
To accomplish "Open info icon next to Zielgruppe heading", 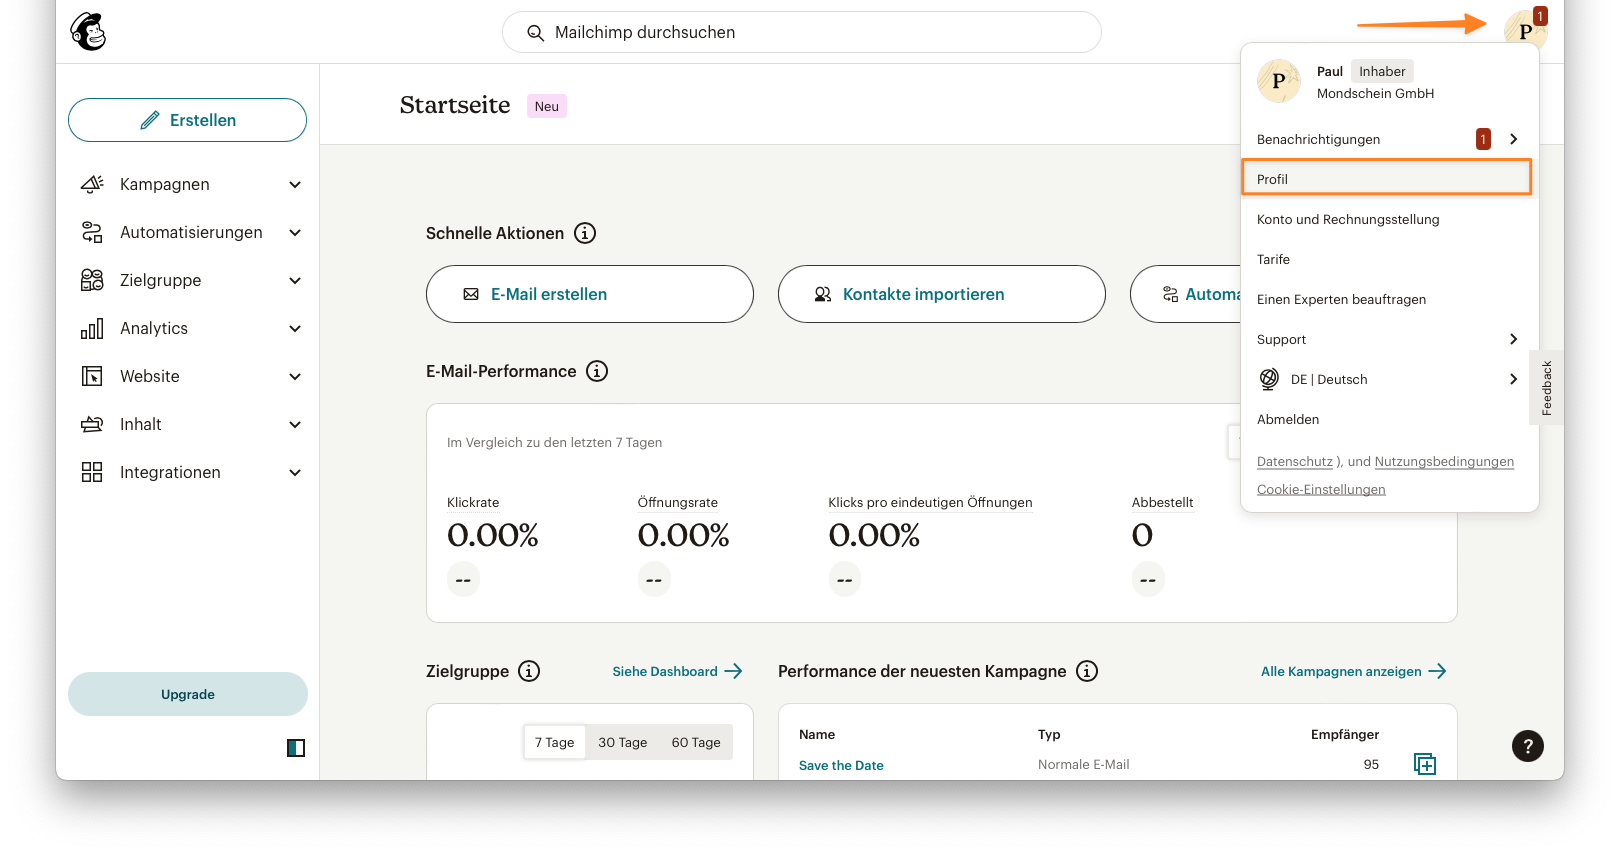I will click(529, 671).
